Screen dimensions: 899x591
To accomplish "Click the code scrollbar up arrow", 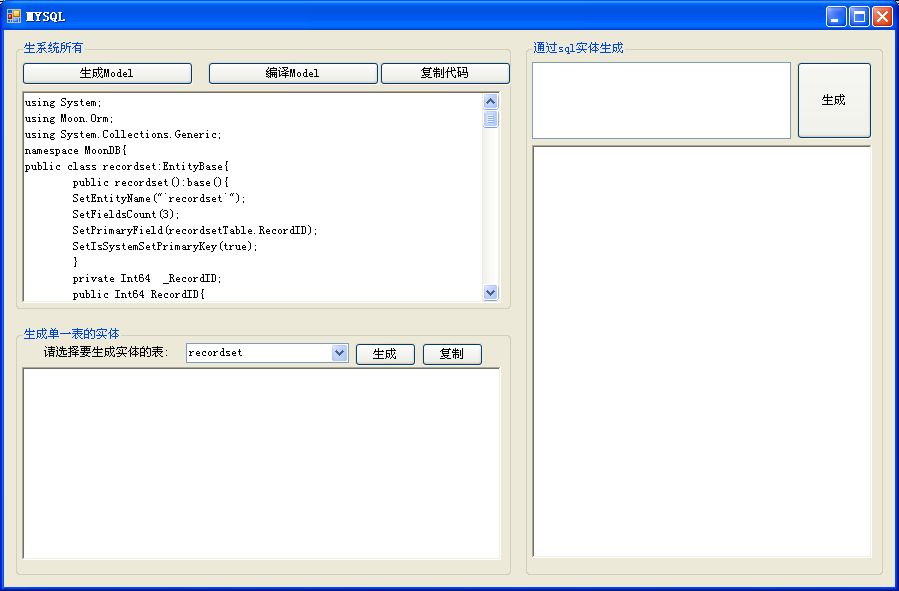I will [x=490, y=101].
